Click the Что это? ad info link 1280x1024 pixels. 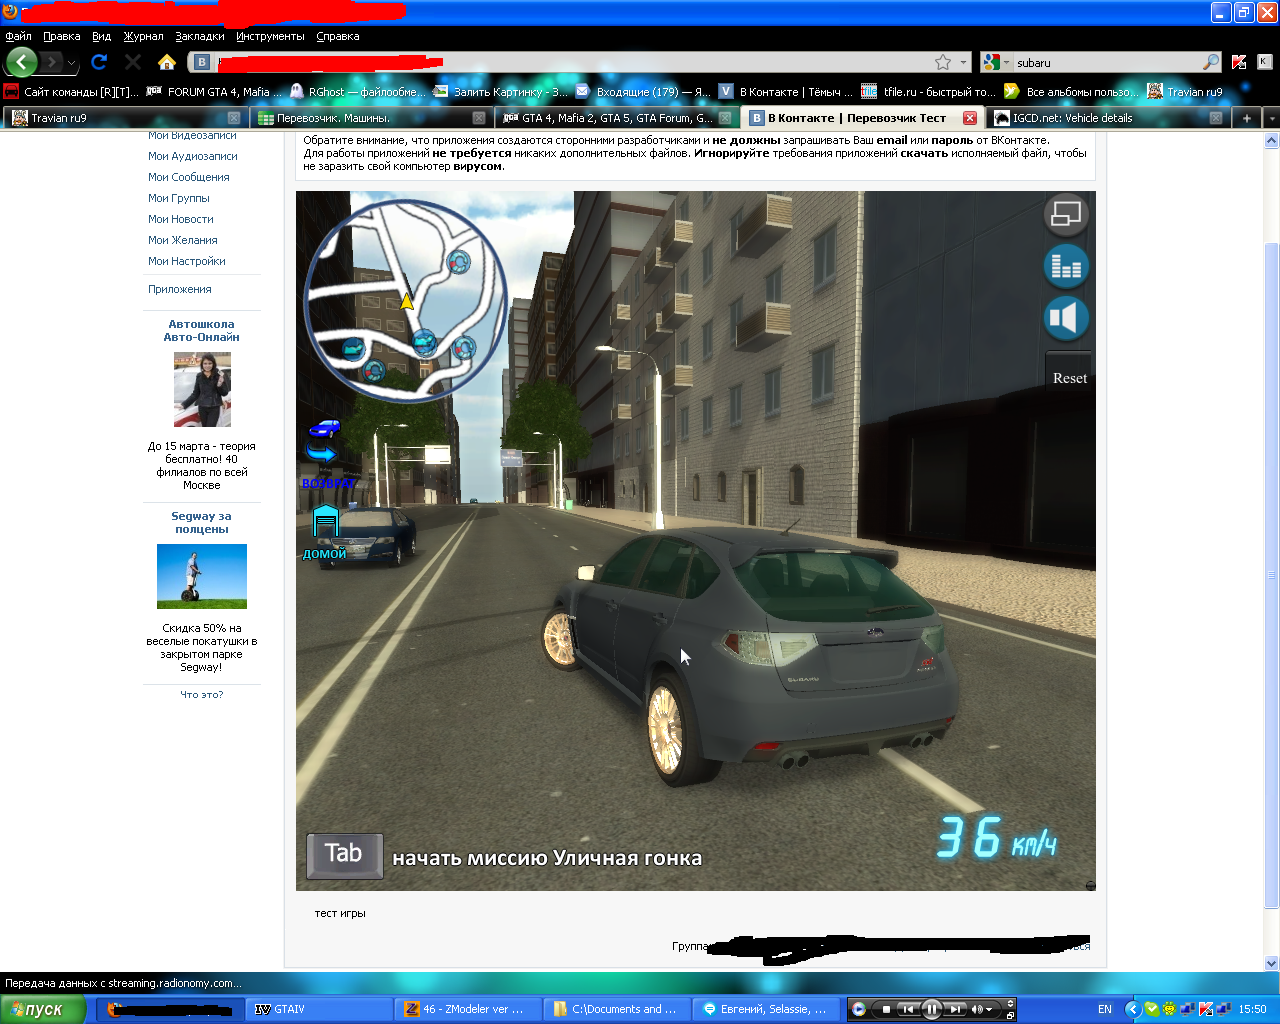202,694
